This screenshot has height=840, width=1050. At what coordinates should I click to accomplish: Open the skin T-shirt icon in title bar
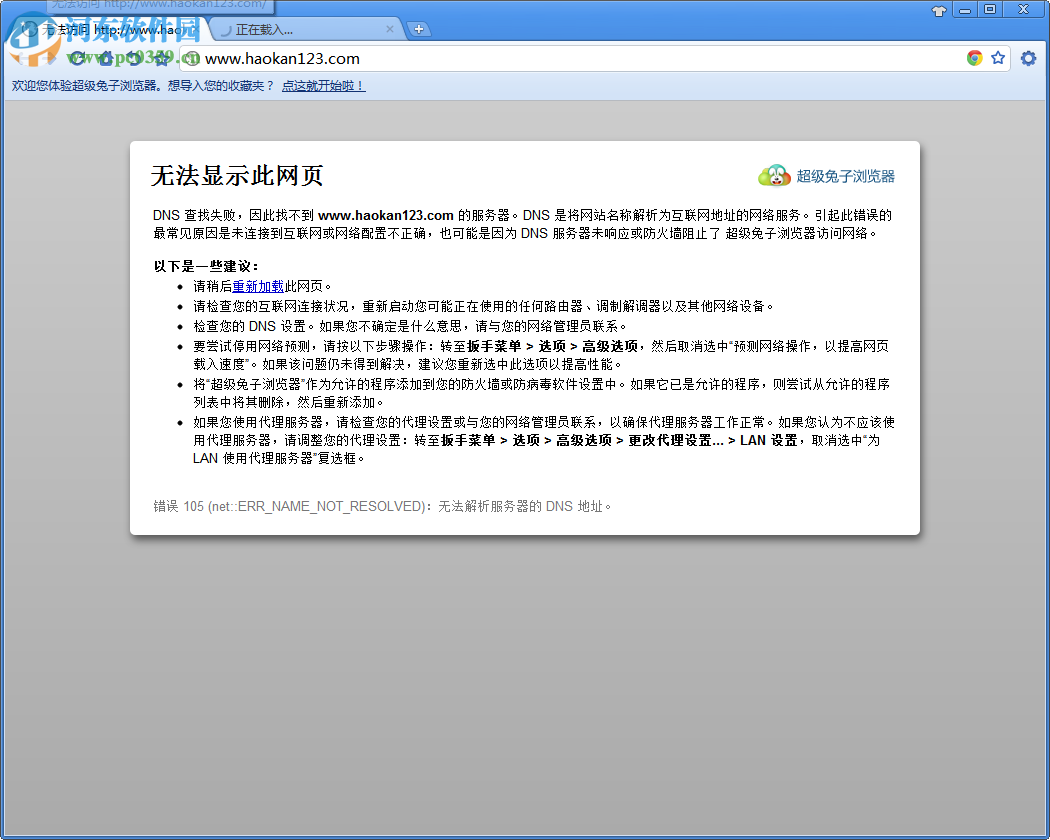pyautogui.click(x=939, y=11)
